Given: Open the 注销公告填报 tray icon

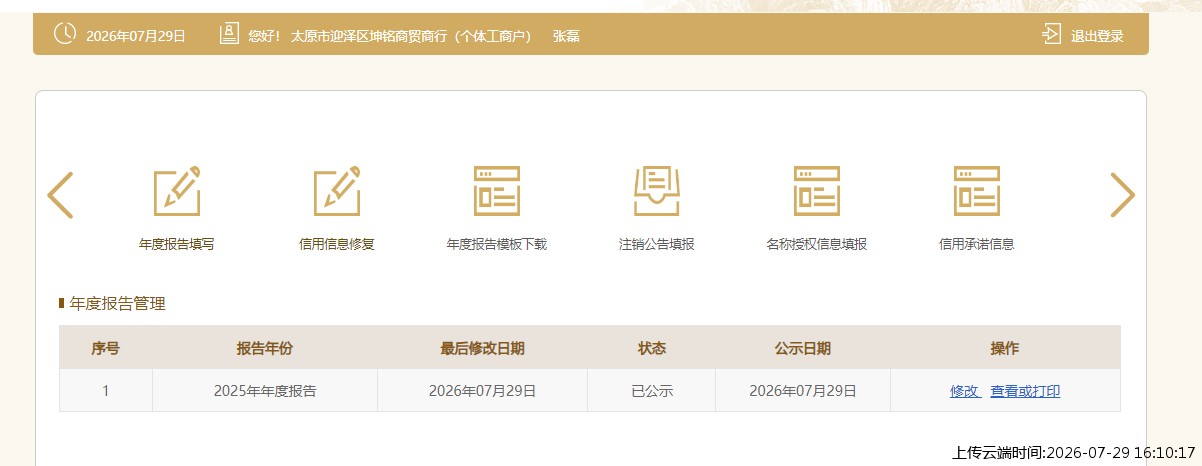Looking at the screenshot, I should pos(657,190).
